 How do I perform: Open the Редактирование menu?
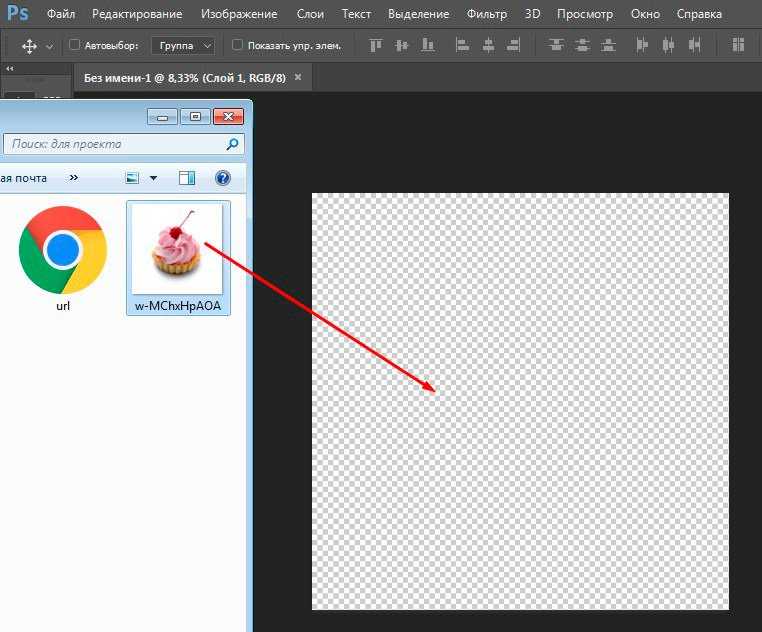pos(137,14)
